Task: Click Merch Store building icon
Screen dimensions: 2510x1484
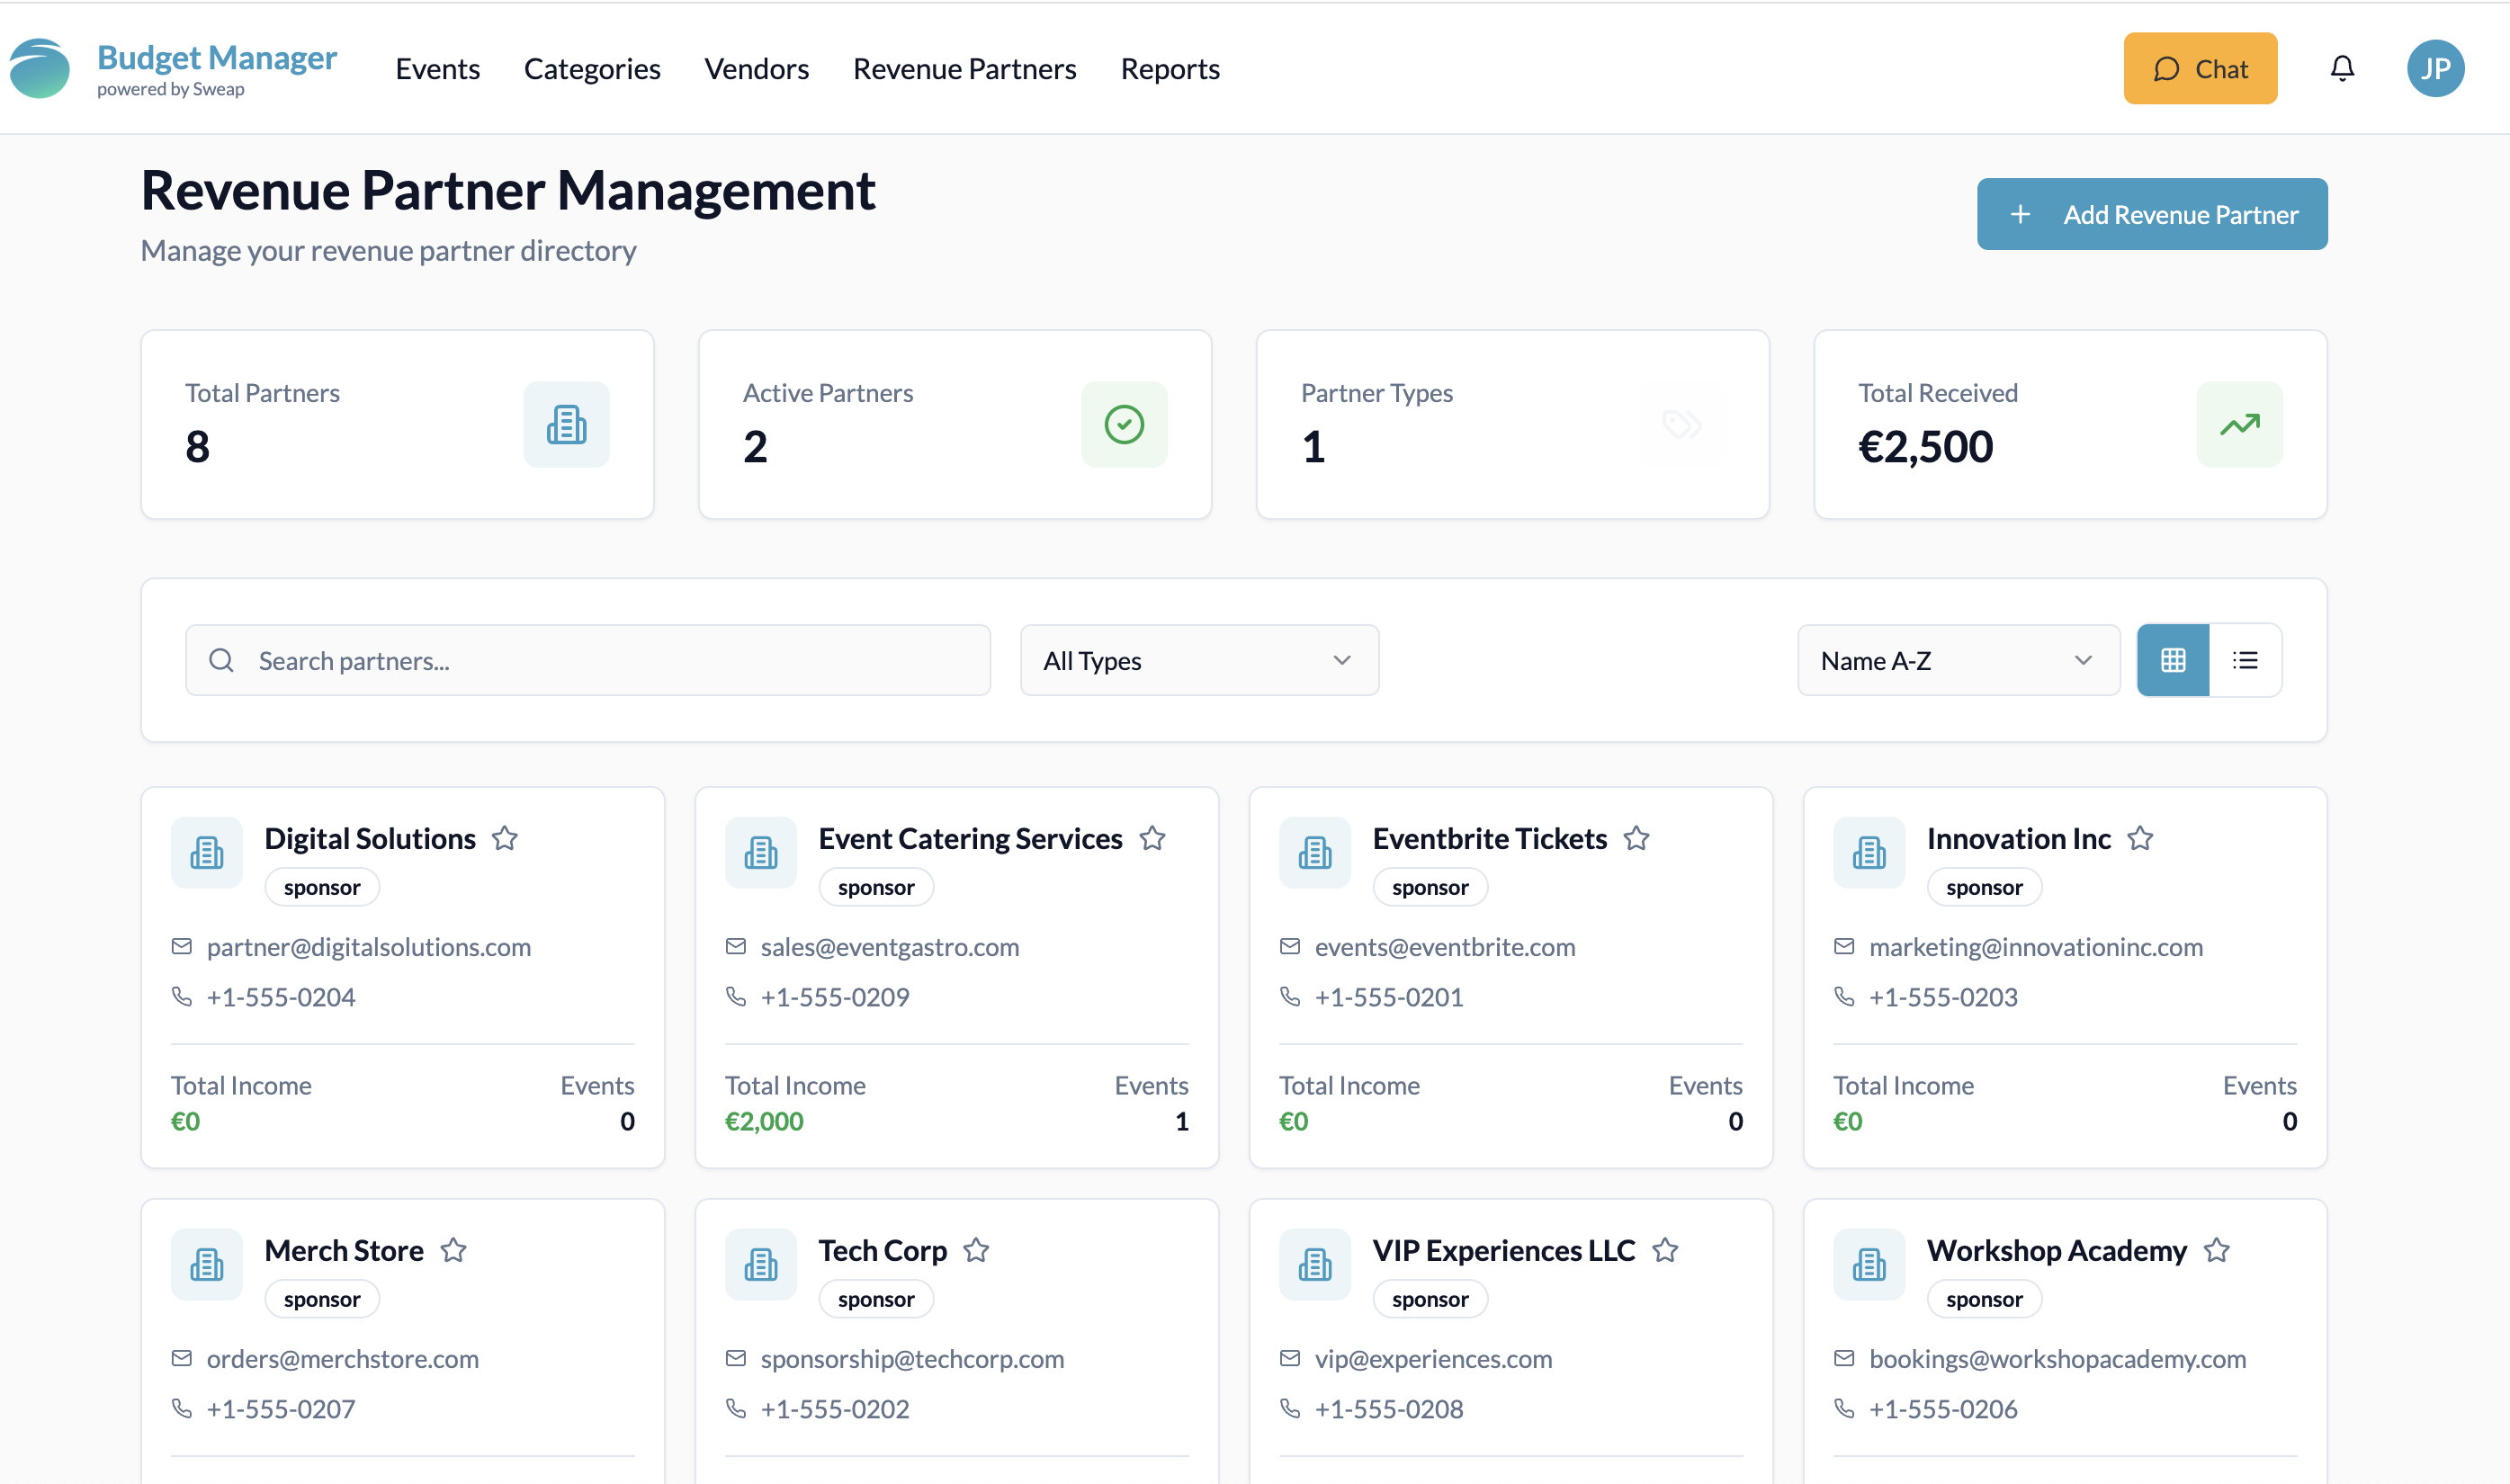Action: coord(207,1265)
